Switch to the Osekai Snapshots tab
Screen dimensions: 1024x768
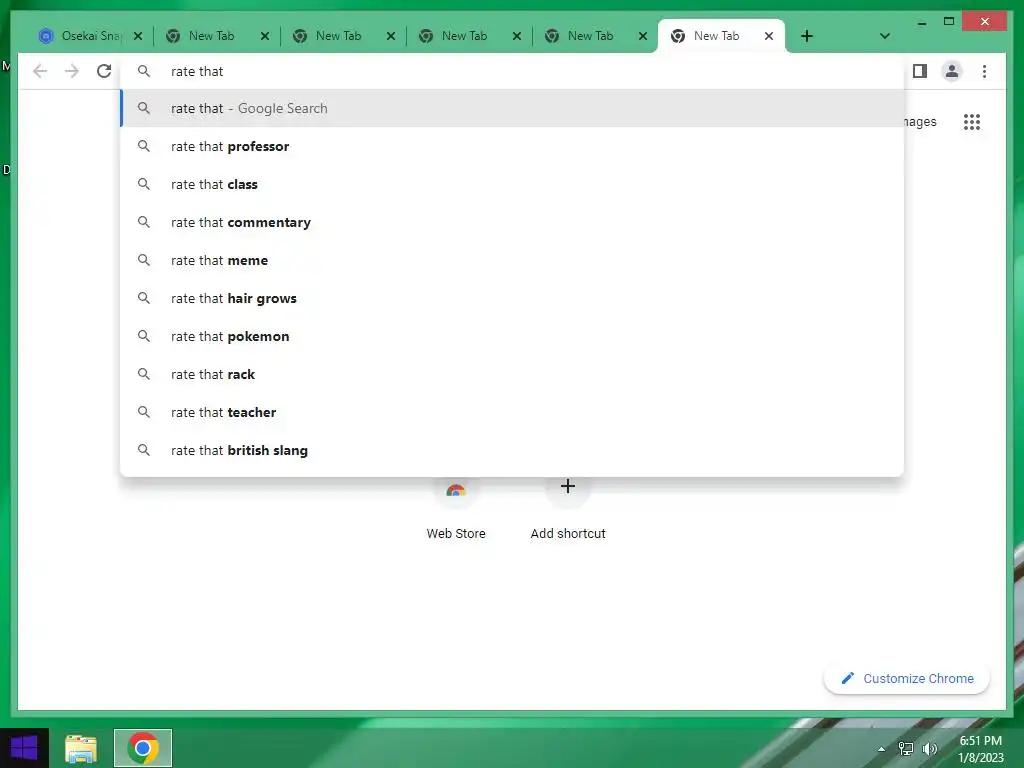point(80,36)
